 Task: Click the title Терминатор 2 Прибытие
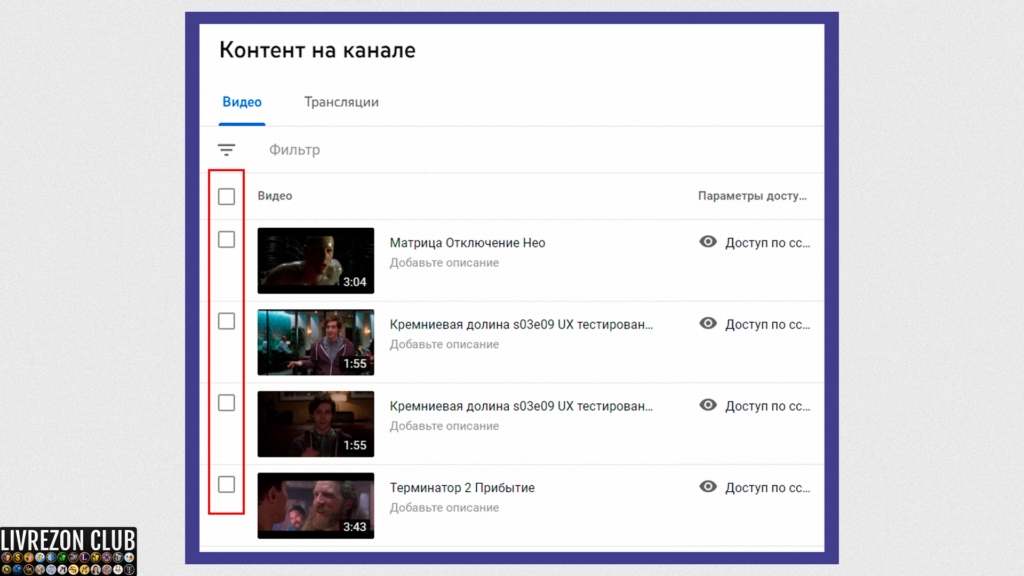[x=462, y=488]
